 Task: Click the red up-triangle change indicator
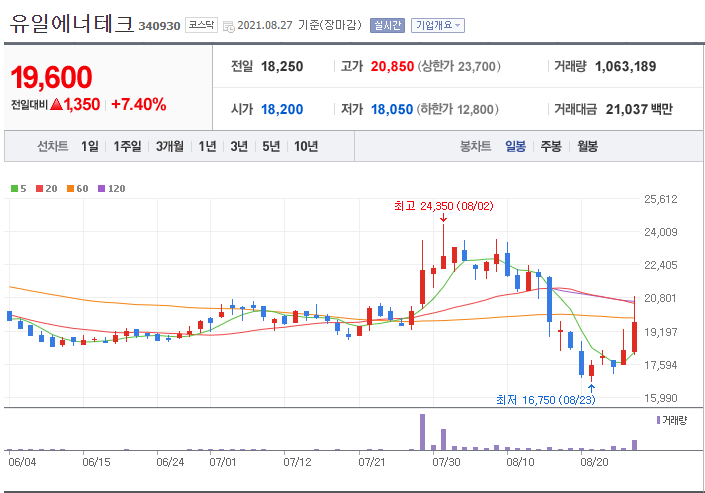(57, 105)
